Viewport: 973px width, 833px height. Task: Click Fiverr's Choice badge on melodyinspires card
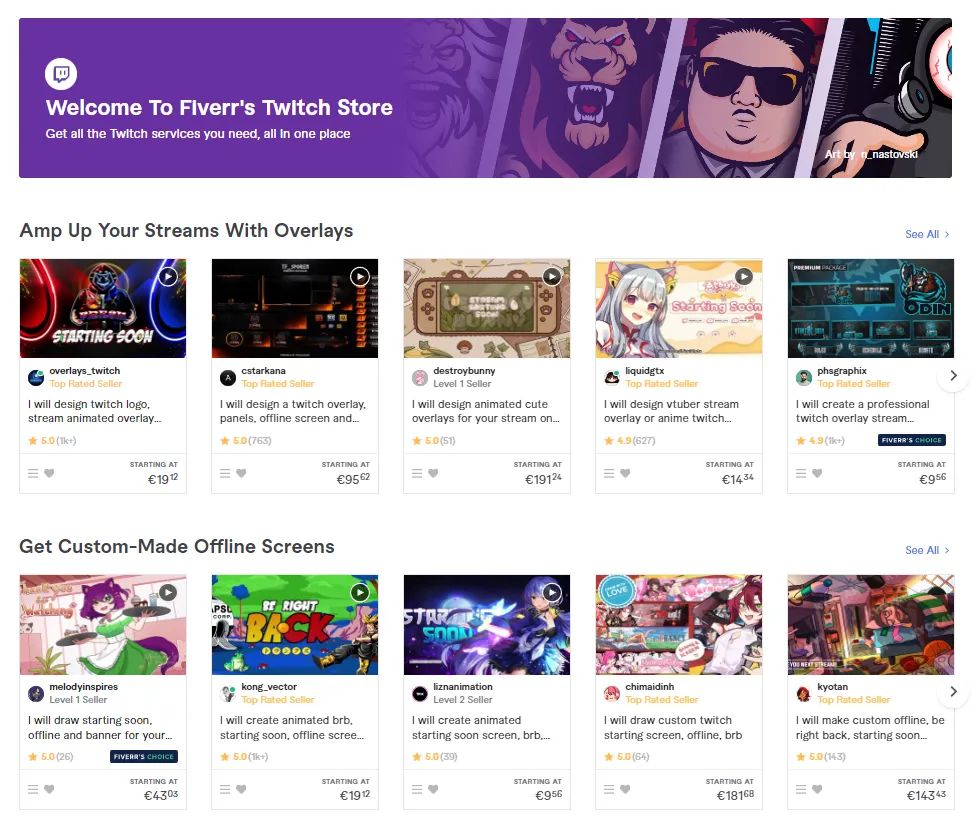pos(144,756)
